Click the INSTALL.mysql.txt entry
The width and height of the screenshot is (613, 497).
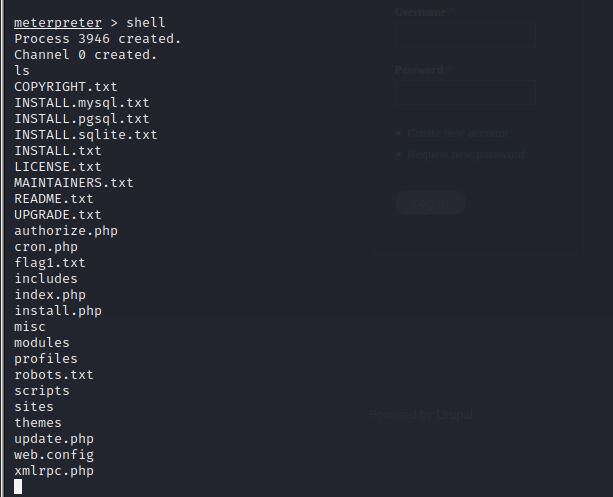(x=81, y=103)
